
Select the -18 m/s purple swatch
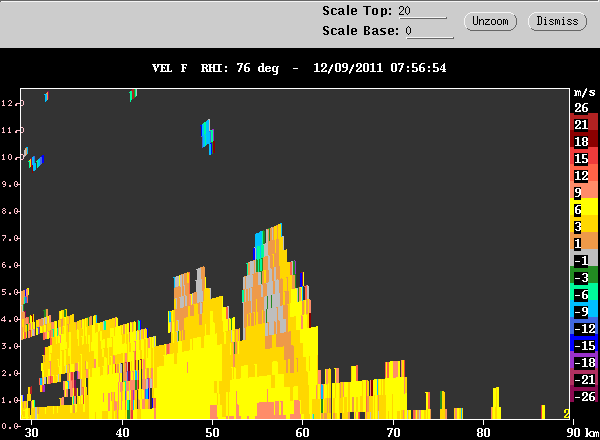(584, 360)
